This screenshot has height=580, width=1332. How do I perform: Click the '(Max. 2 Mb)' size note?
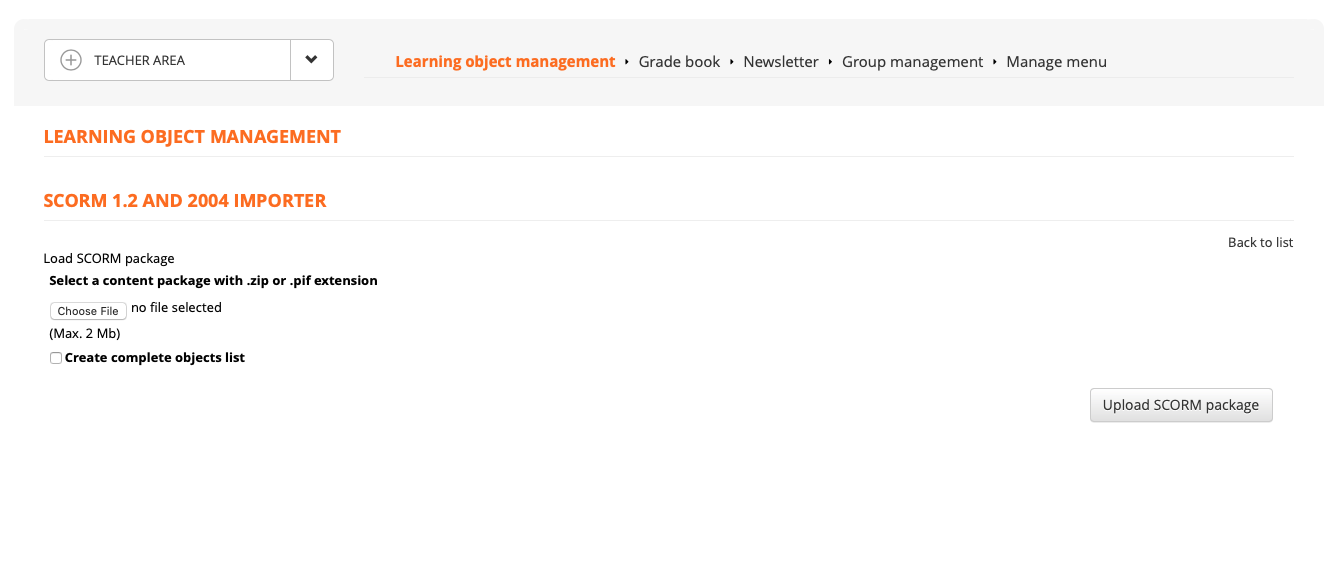coord(85,334)
